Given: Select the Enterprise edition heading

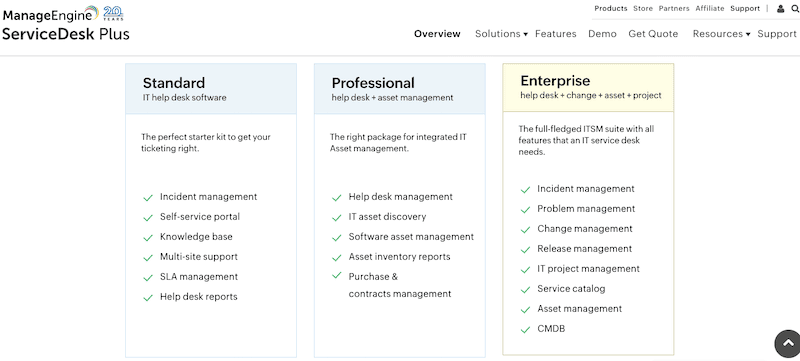Looking at the screenshot, I should point(555,81).
